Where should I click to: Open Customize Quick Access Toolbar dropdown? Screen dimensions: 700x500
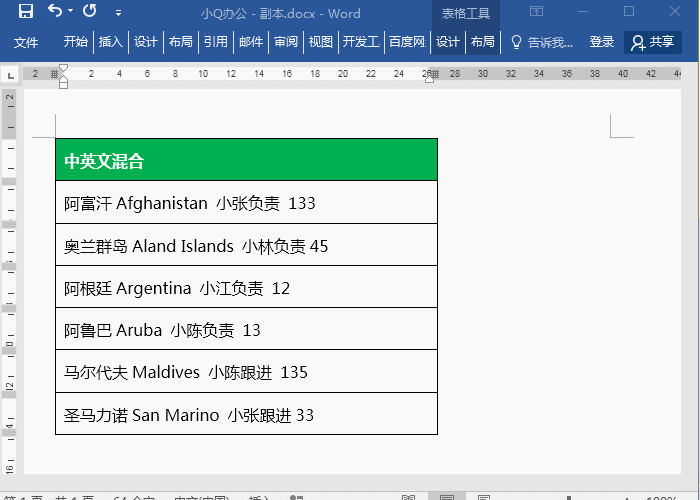click(x=118, y=13)
